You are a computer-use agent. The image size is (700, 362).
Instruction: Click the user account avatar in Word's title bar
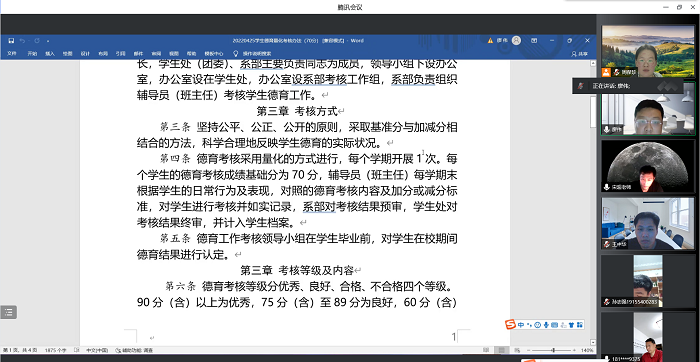tap(516, 41)
